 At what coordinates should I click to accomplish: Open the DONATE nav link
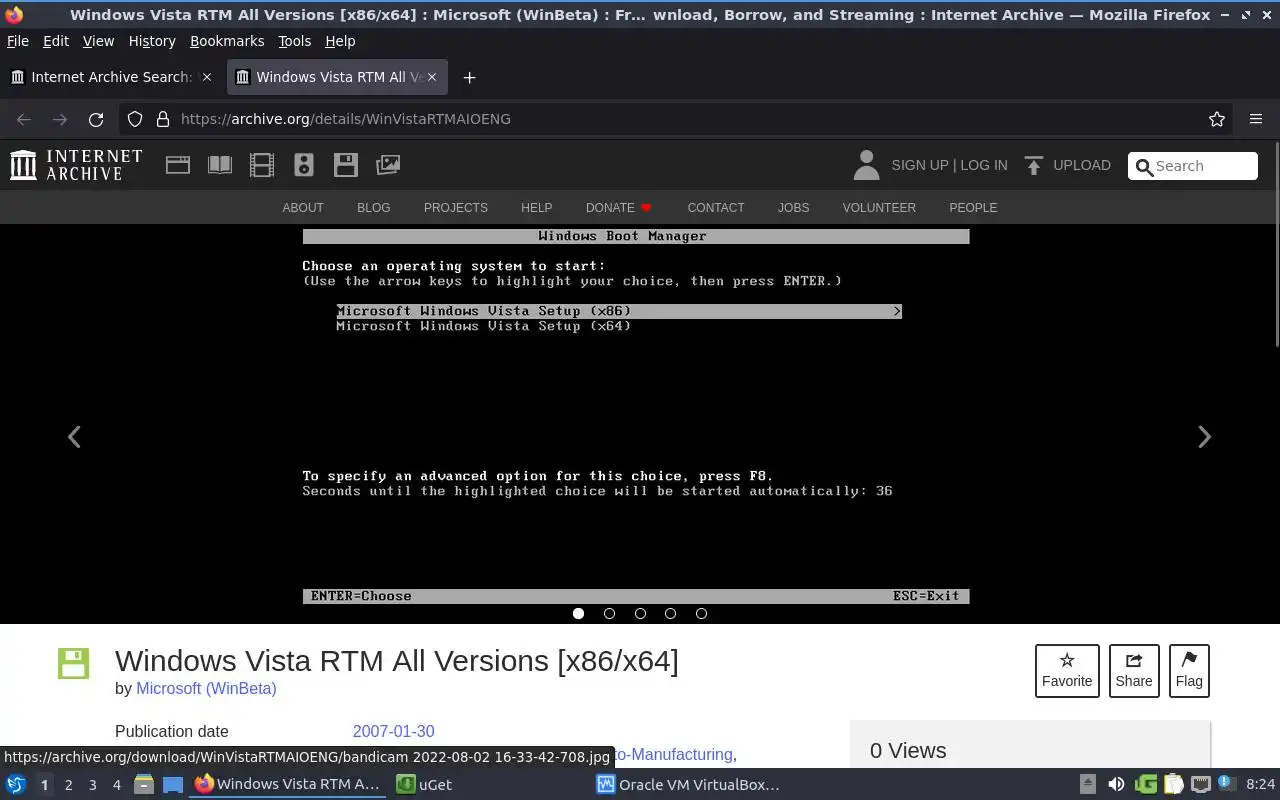619,208
